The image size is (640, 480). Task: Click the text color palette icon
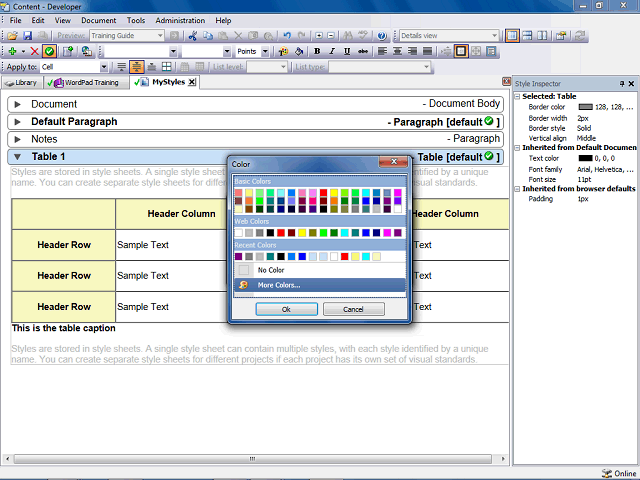(x=283, y=51)
